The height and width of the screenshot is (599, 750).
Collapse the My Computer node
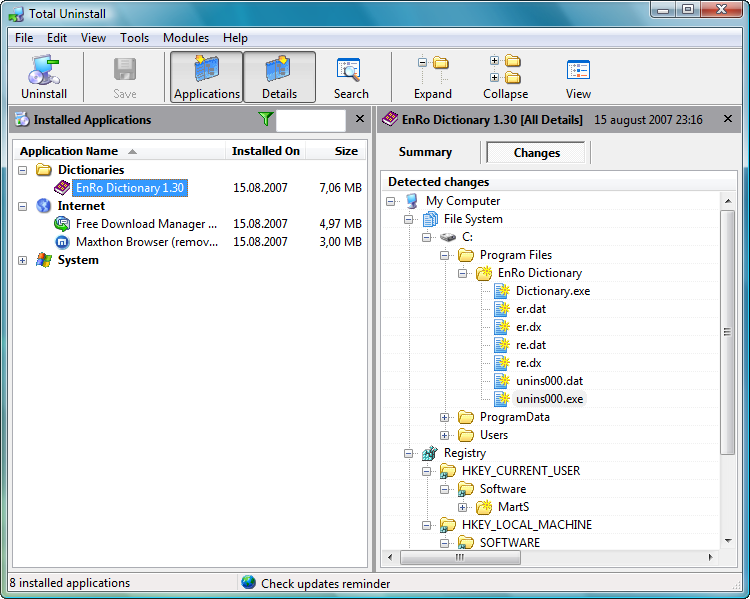pyautogui.click(x=391, y=201)
